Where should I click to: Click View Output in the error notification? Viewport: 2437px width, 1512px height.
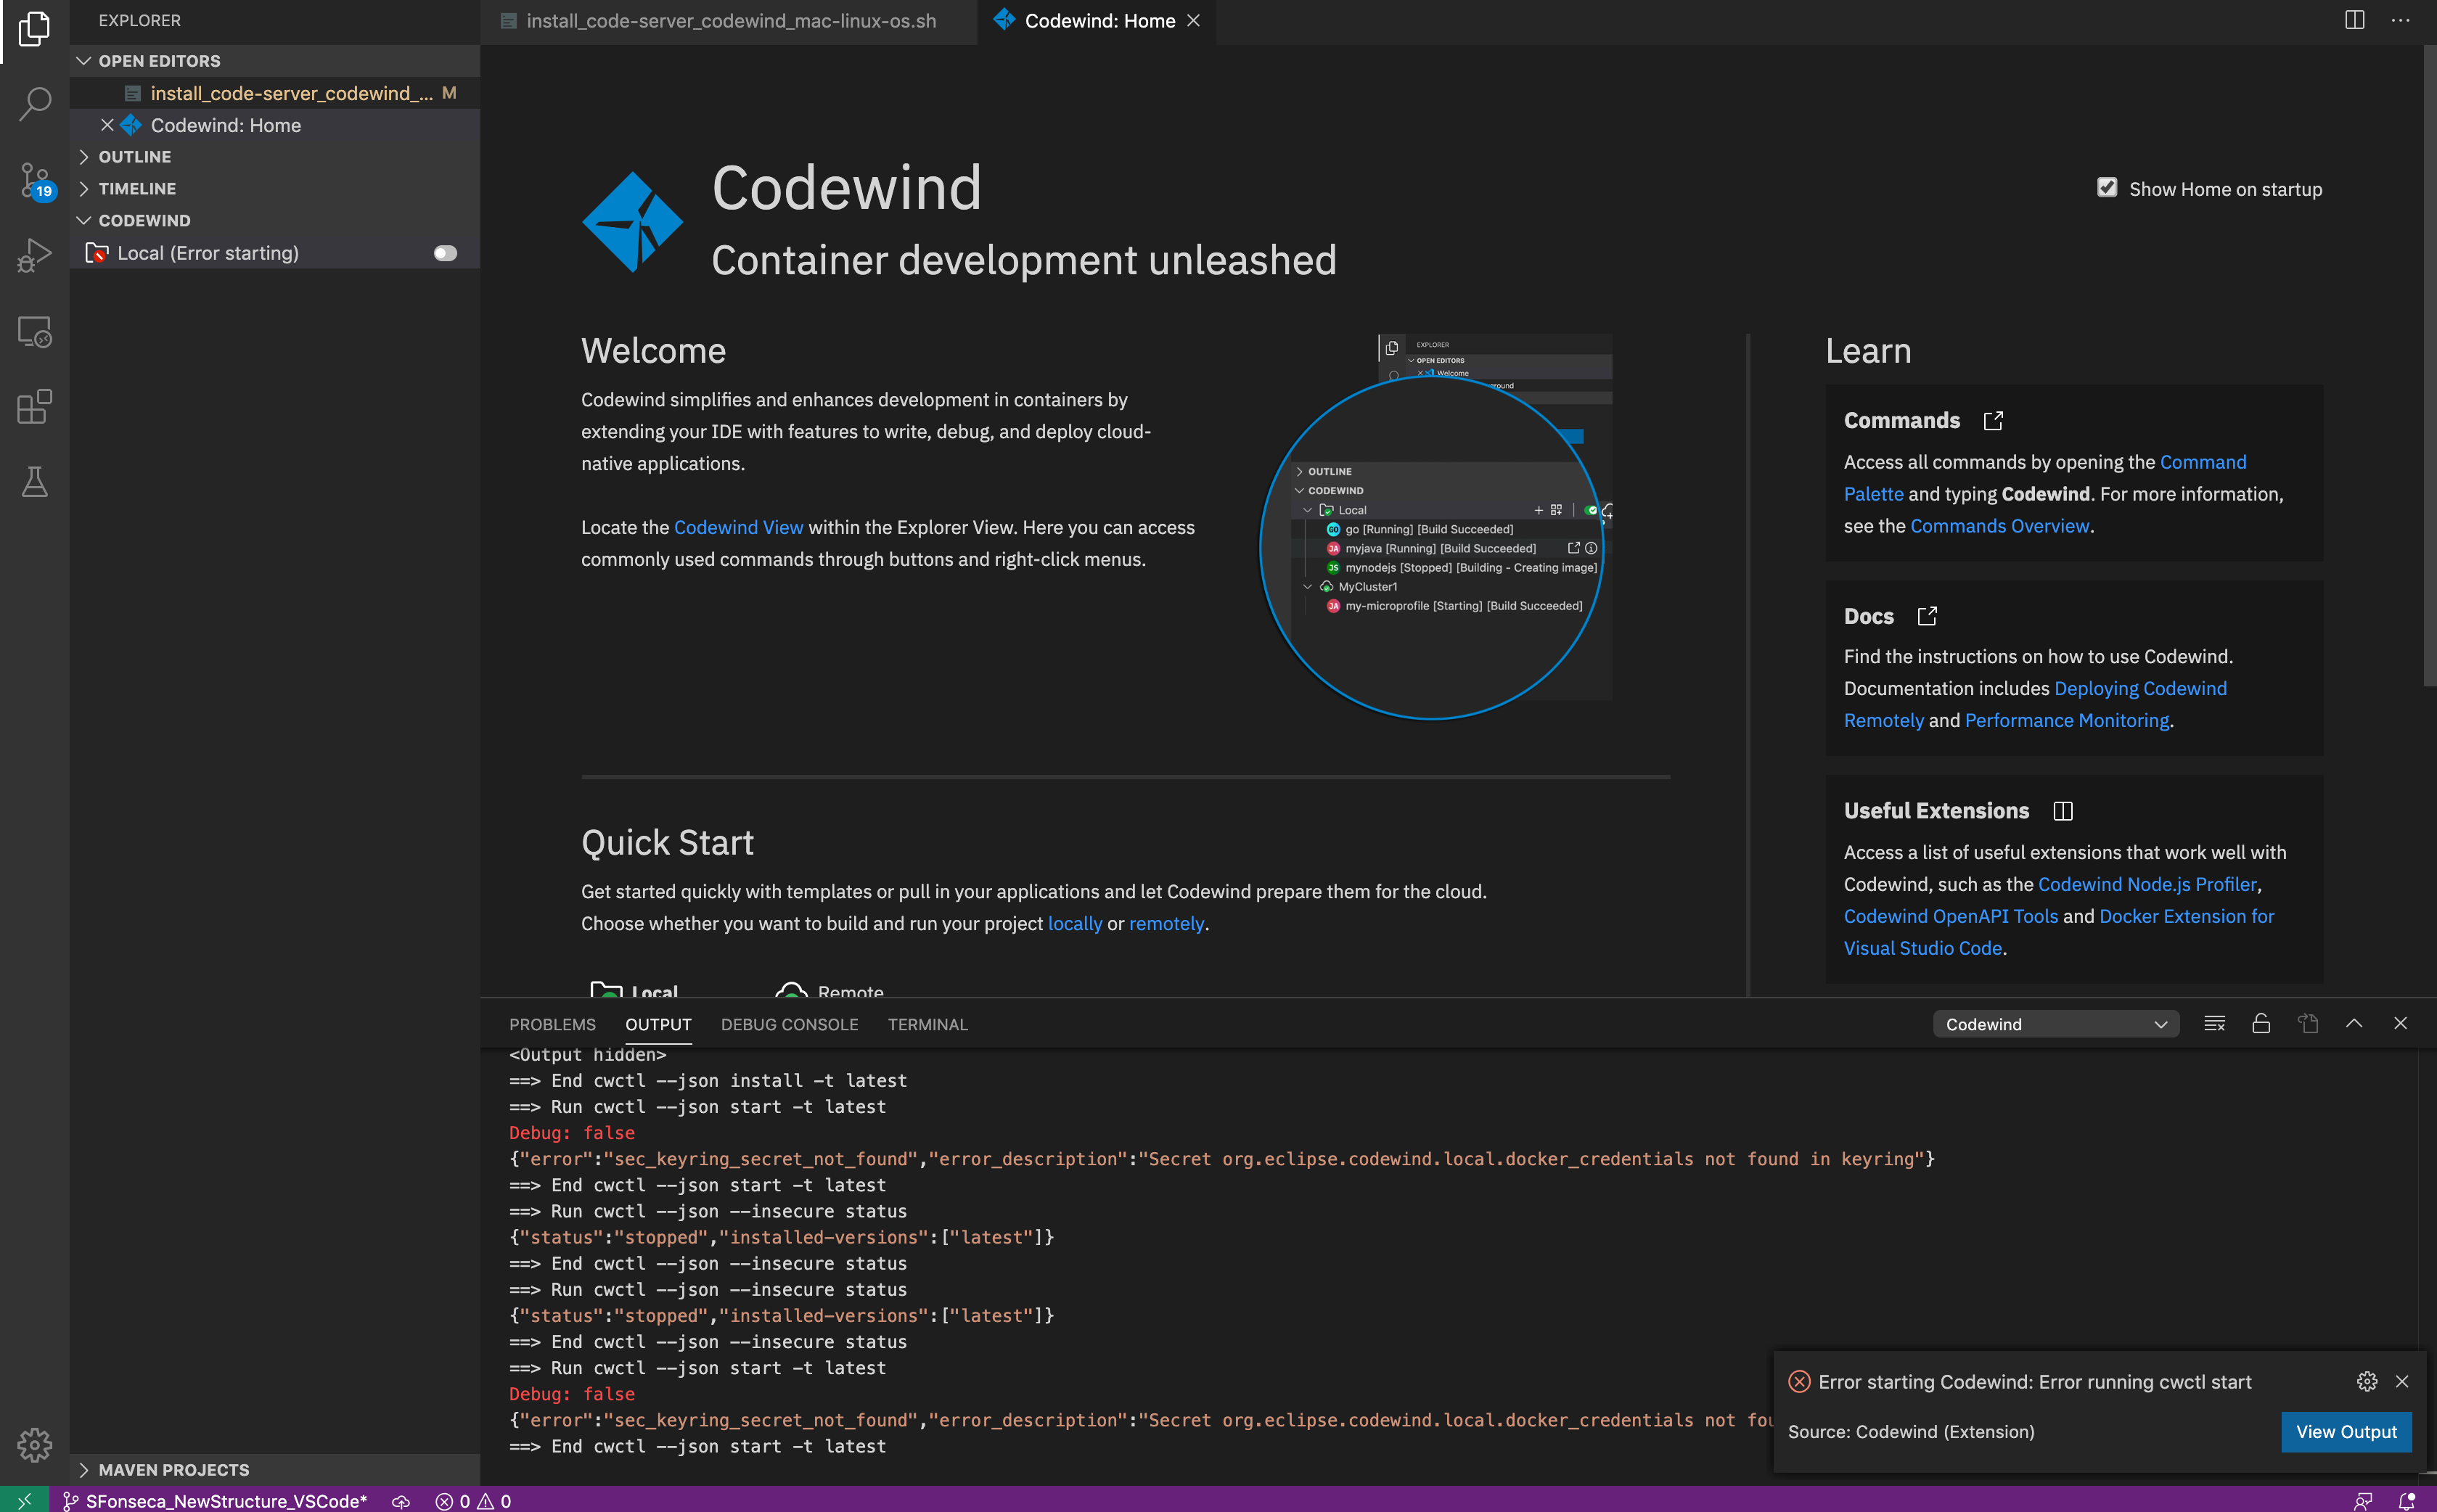2345,1431
